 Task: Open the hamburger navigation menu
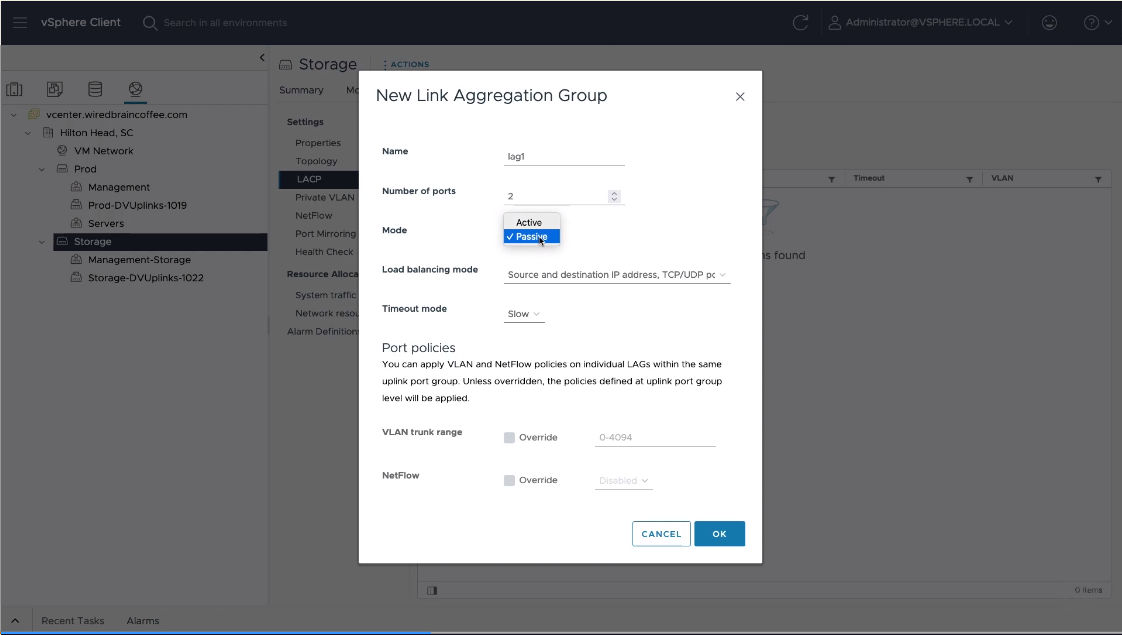(20, 22)
